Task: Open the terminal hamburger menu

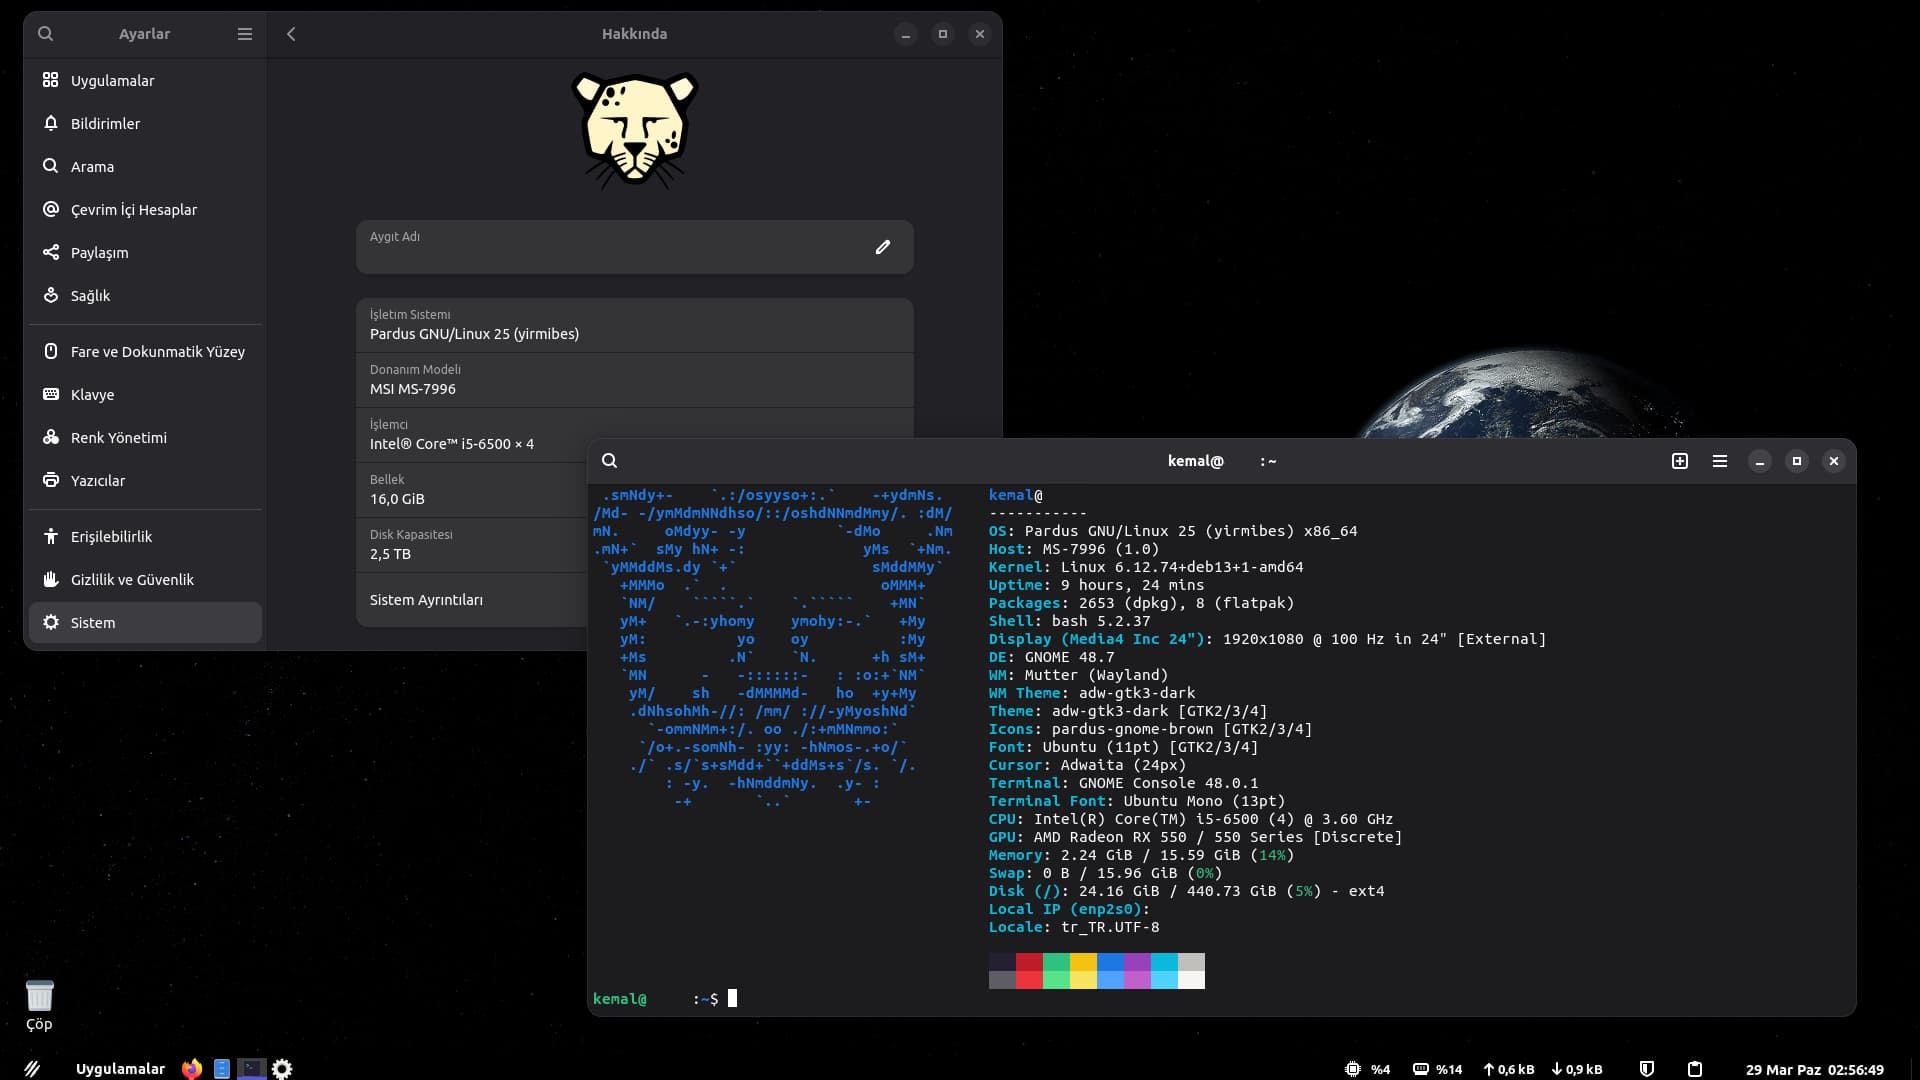Action: click(x=1719, y=461)
